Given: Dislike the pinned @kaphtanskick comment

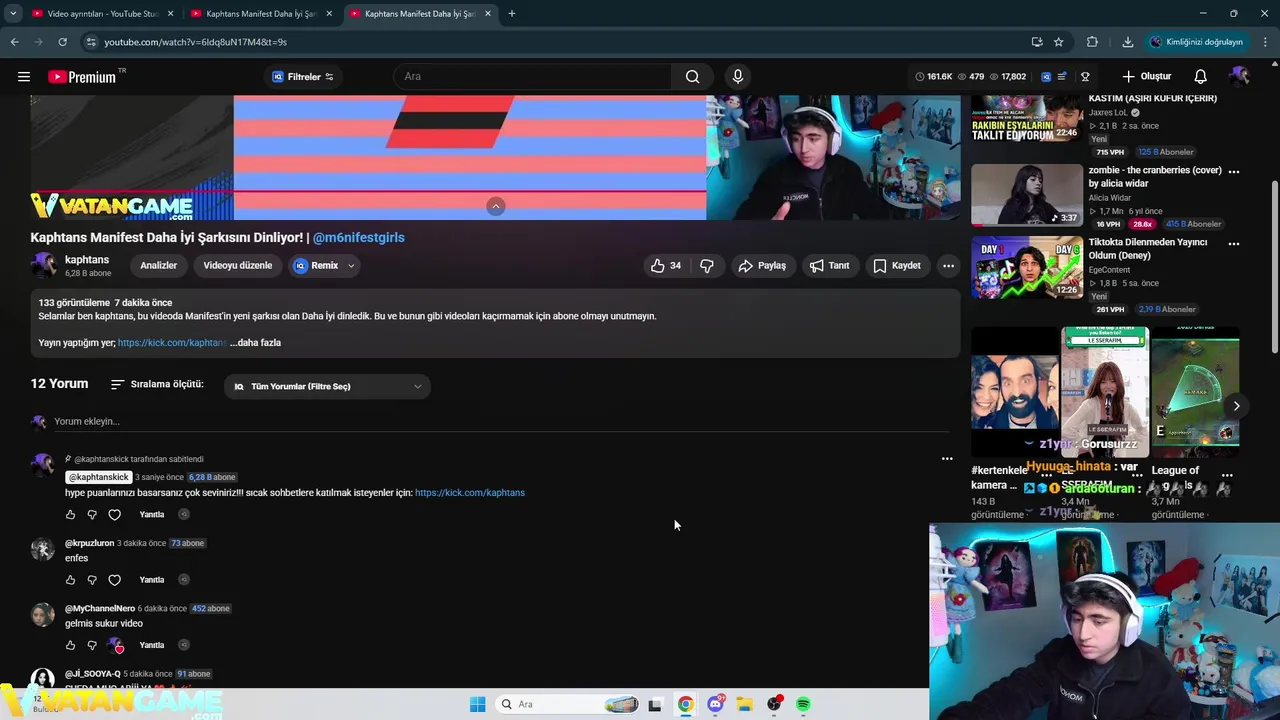Looking at the screenshot, I should (92, 515).
